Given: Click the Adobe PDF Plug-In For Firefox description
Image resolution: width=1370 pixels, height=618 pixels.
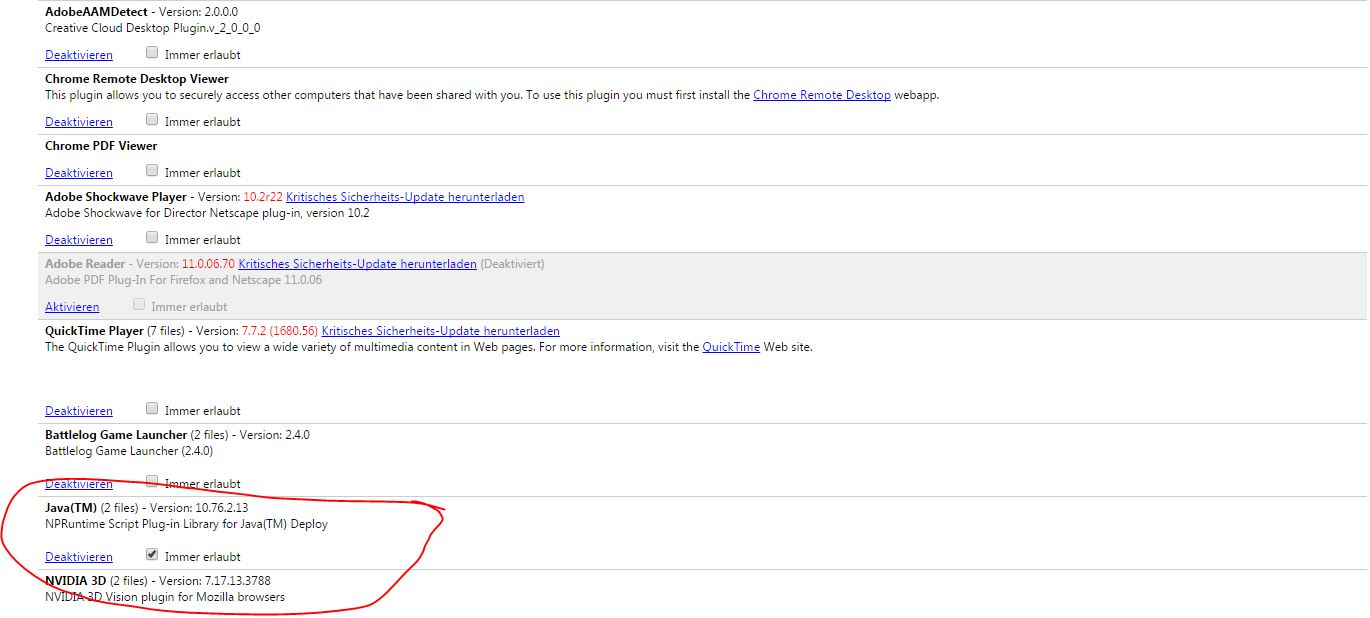Looking at the screenshot, I should point(184,280).
